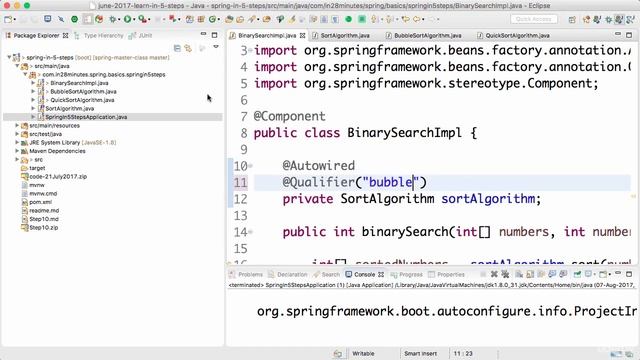This screenshot has width=640, height=360.
Task: Click @Qualifier annotation text on line 11
Action: click(x=318, y=182)
